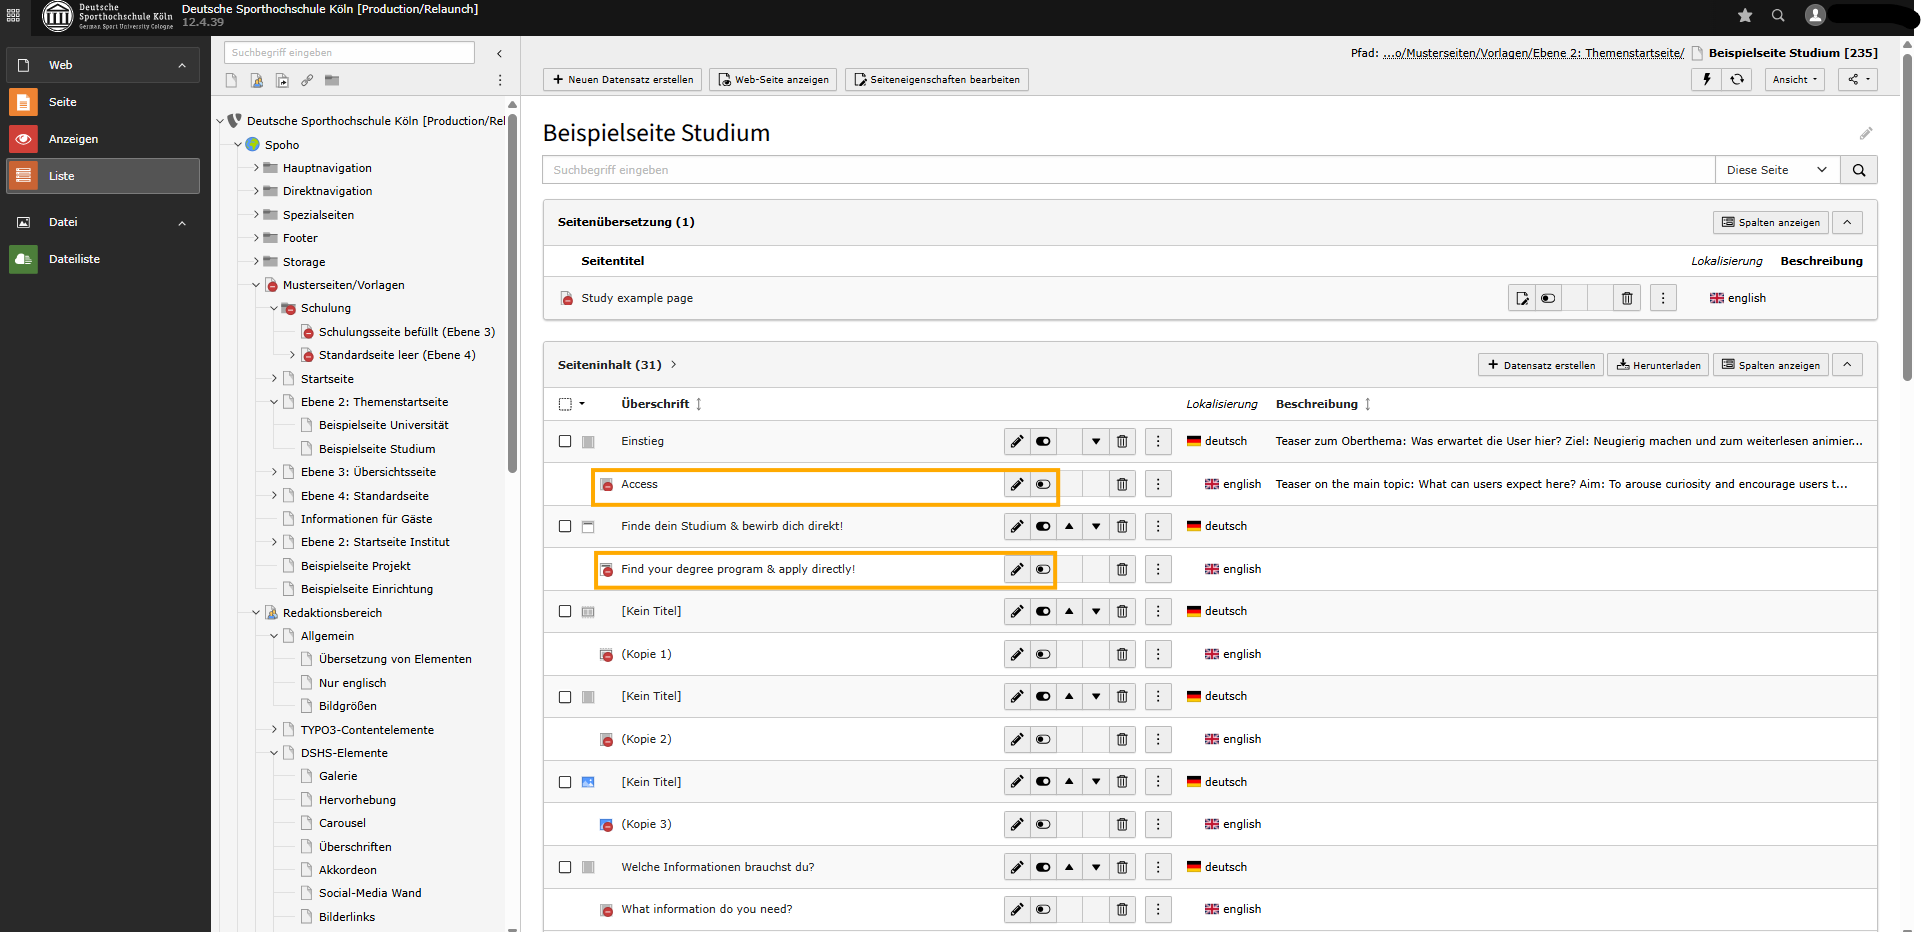Move 'Finde dein Studium' element up
Viewport: 1921px width, 932px height.
(x=1069, y=527)
